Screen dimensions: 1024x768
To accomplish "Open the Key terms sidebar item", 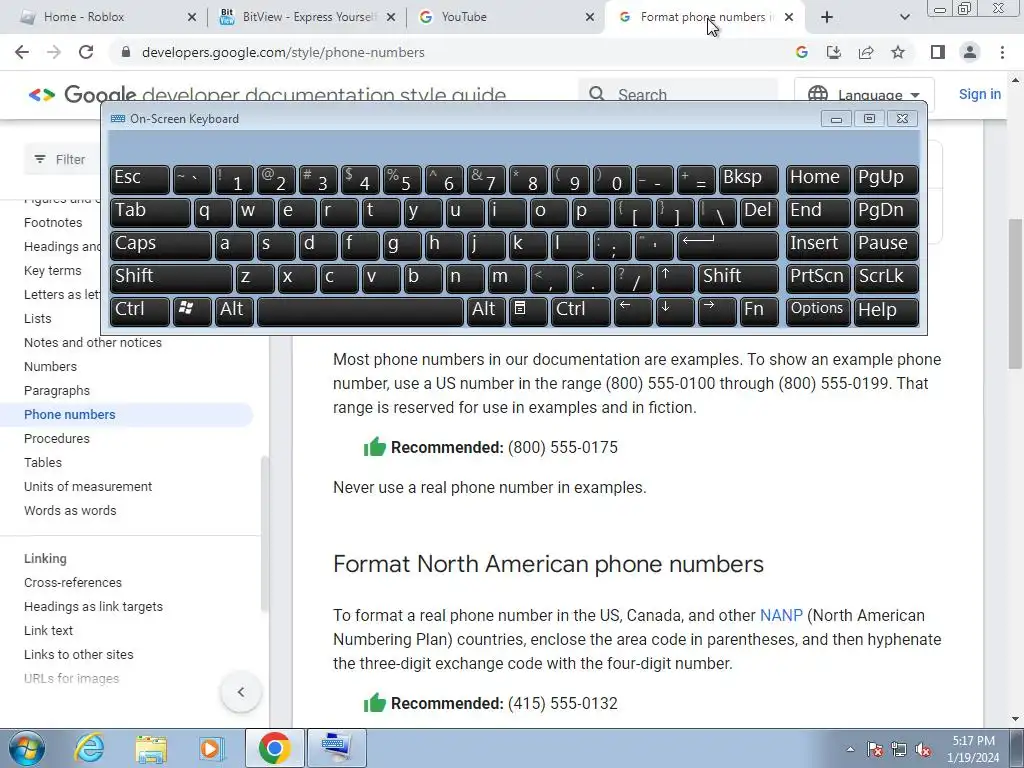I will coord(53,270).
